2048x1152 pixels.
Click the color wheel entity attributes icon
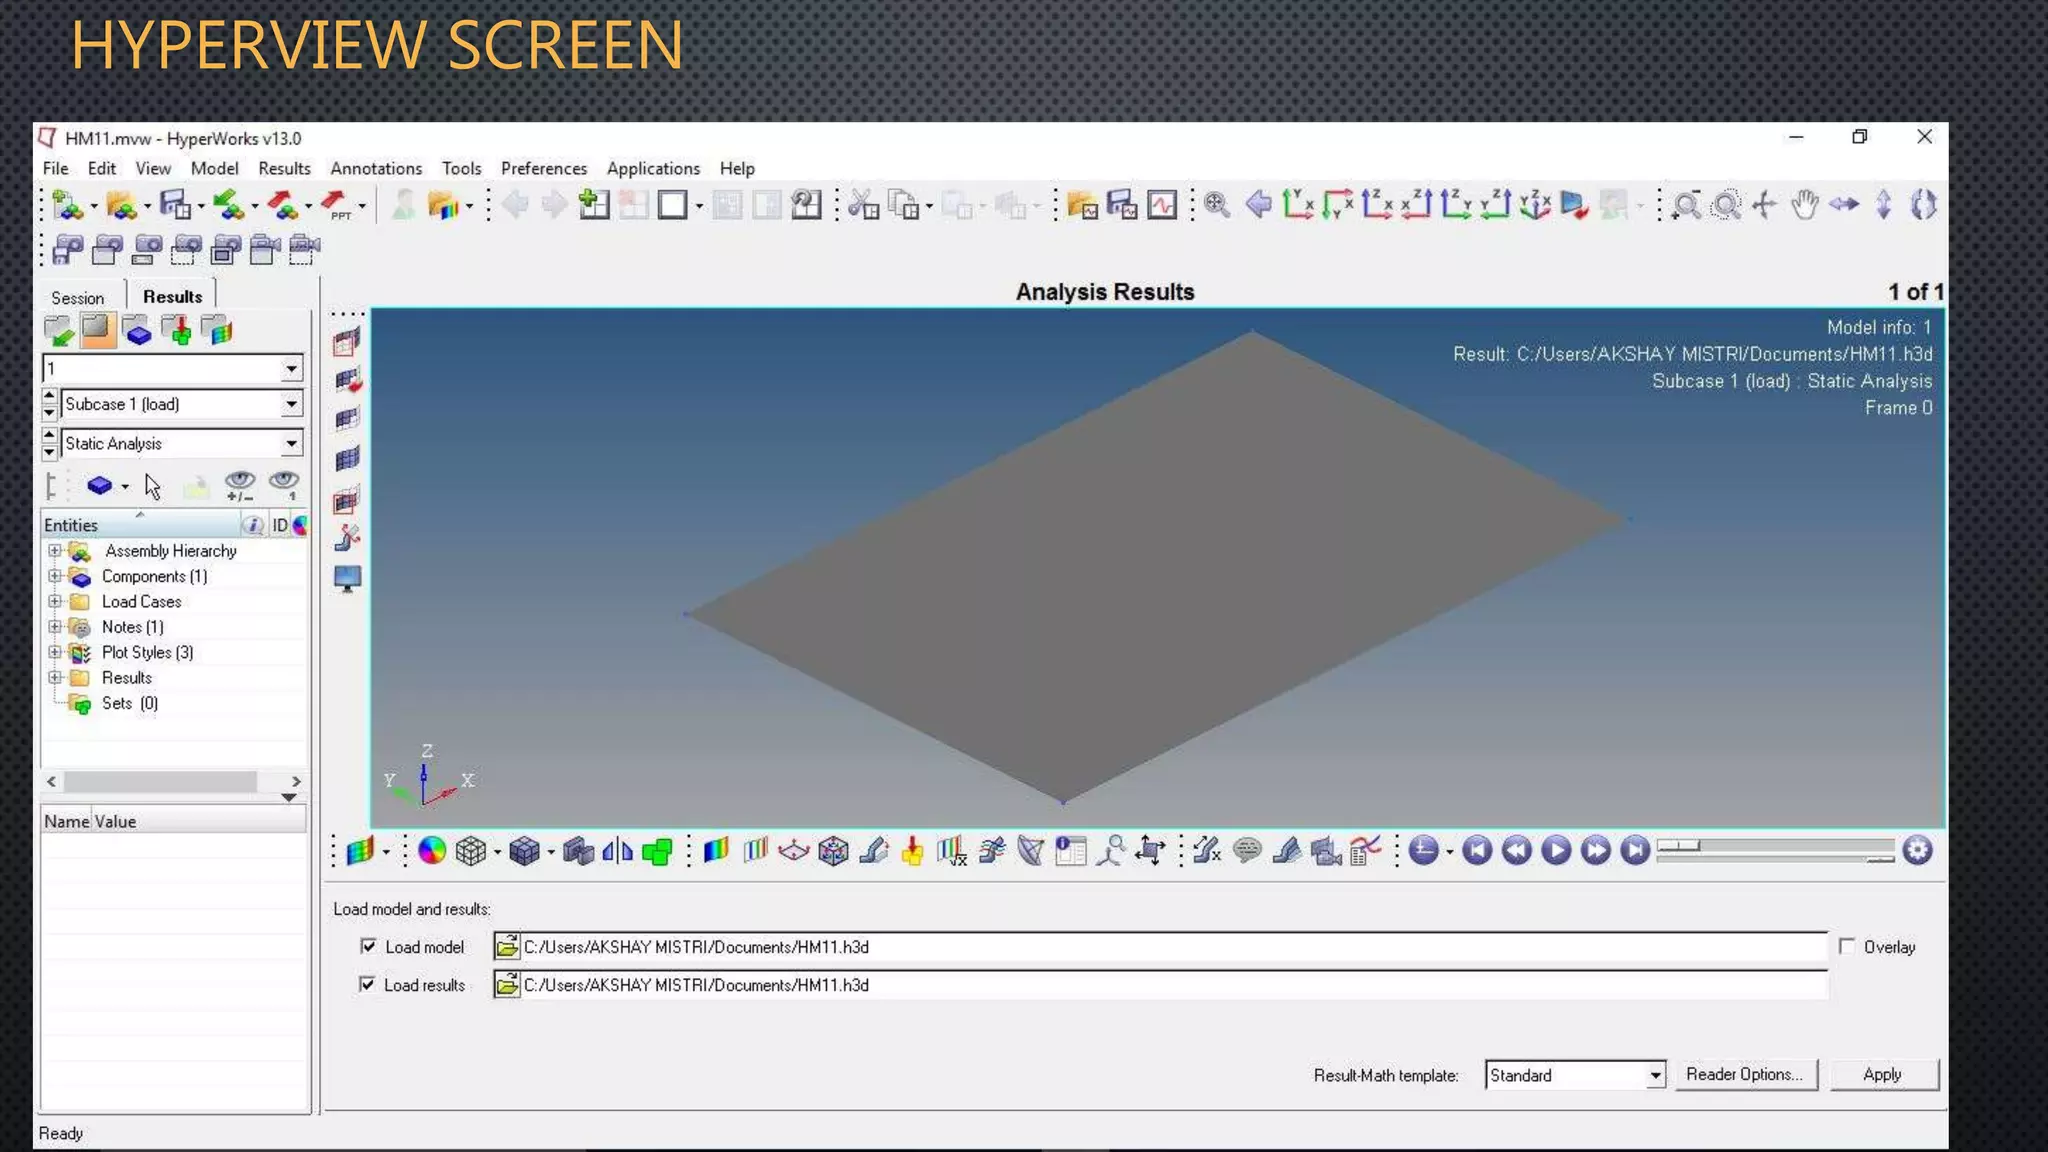pos(432,851)
